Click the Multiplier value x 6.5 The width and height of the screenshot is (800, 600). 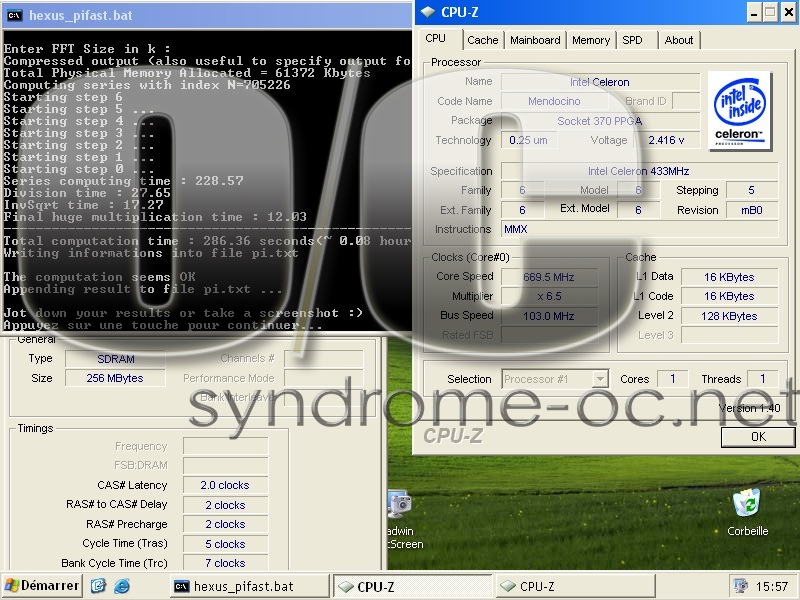coord(549,296)
